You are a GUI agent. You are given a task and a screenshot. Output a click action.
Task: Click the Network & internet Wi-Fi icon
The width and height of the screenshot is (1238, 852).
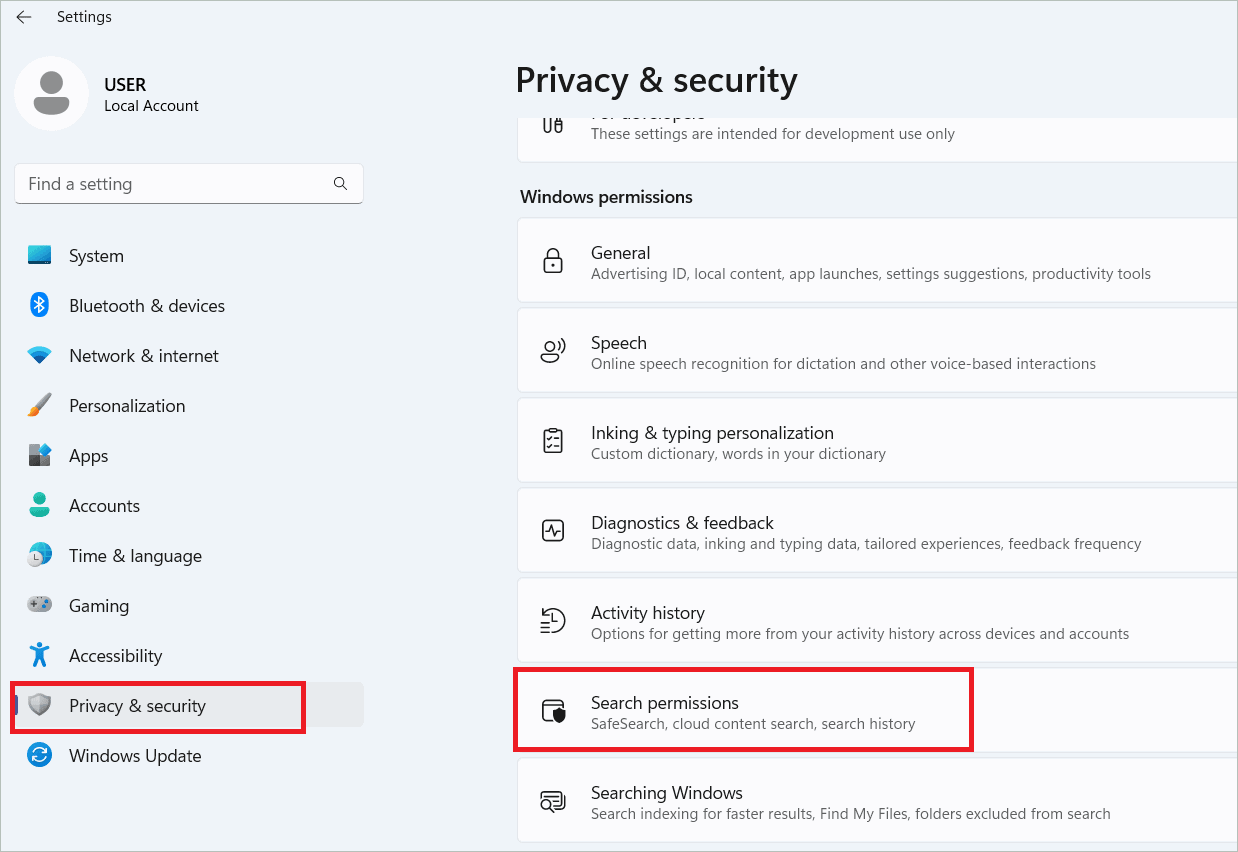40,356
